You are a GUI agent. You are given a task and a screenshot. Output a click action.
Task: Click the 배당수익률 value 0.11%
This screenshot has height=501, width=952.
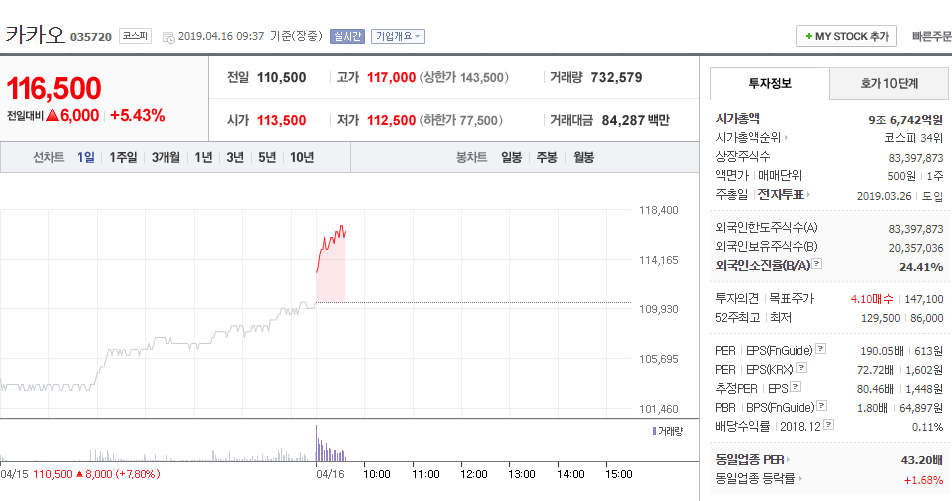coord(927,428)
